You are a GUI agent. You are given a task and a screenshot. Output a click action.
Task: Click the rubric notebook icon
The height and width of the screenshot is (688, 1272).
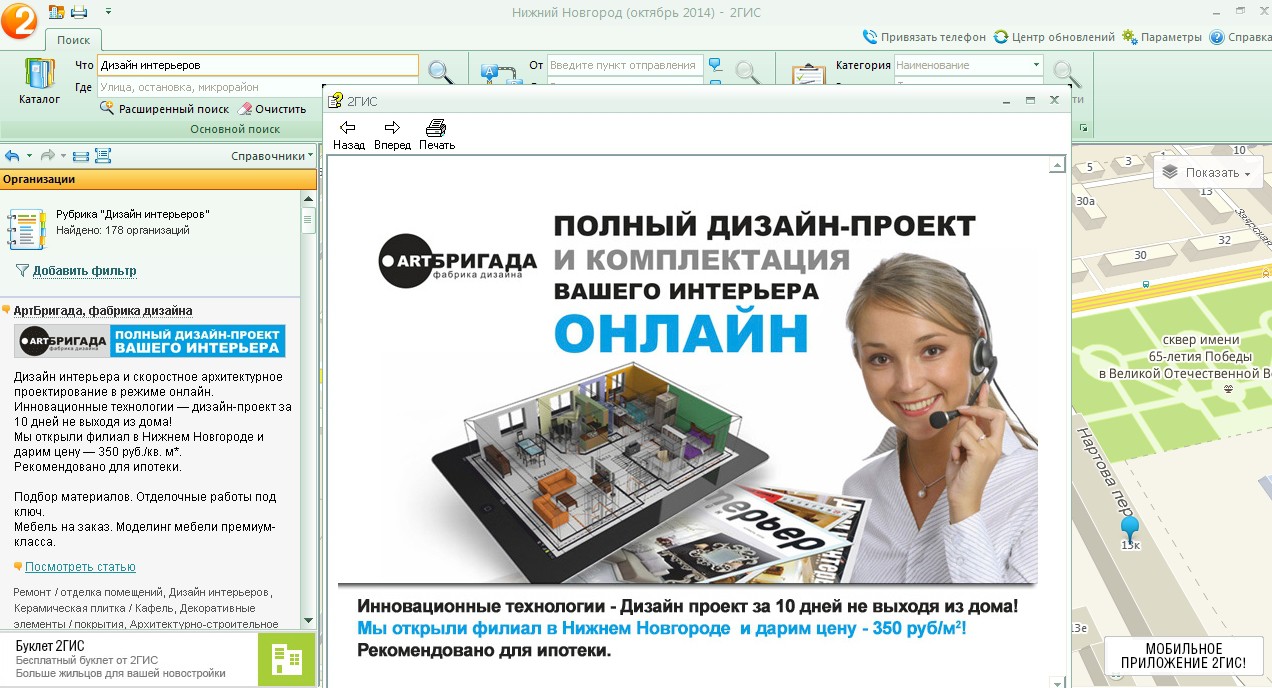click(x=26, y=229)
